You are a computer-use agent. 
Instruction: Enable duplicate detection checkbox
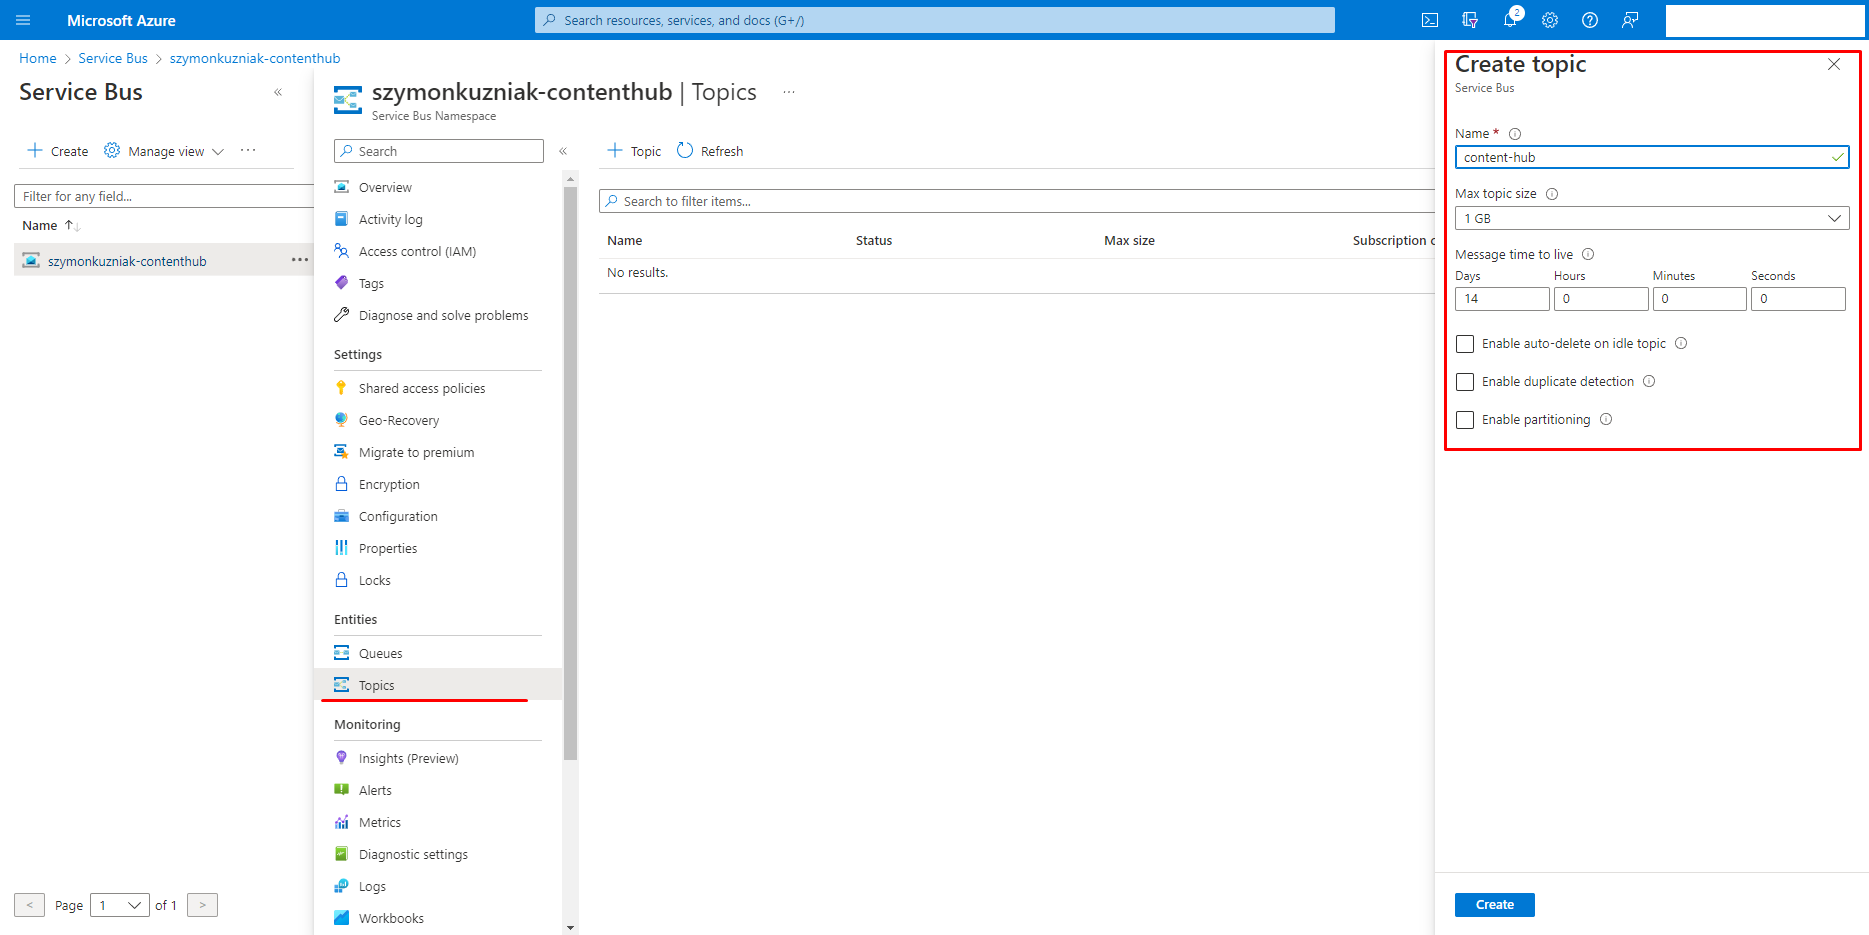coord(1465,382)
